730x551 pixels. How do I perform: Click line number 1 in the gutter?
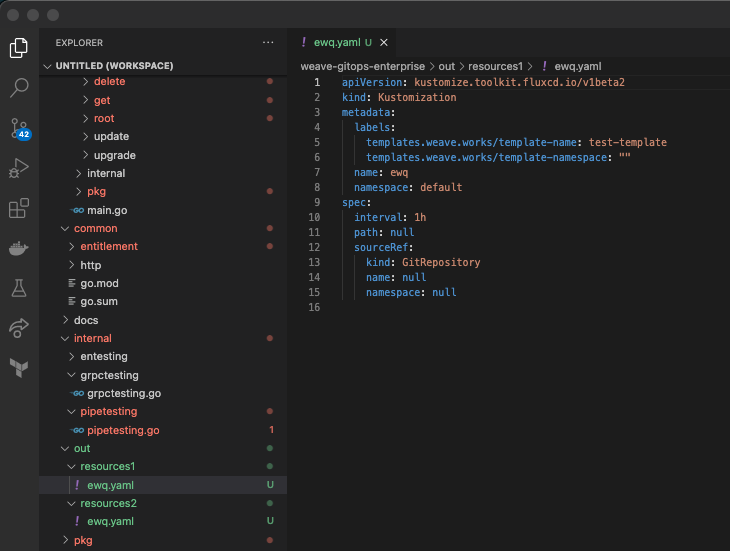click(x=317, y=82)
